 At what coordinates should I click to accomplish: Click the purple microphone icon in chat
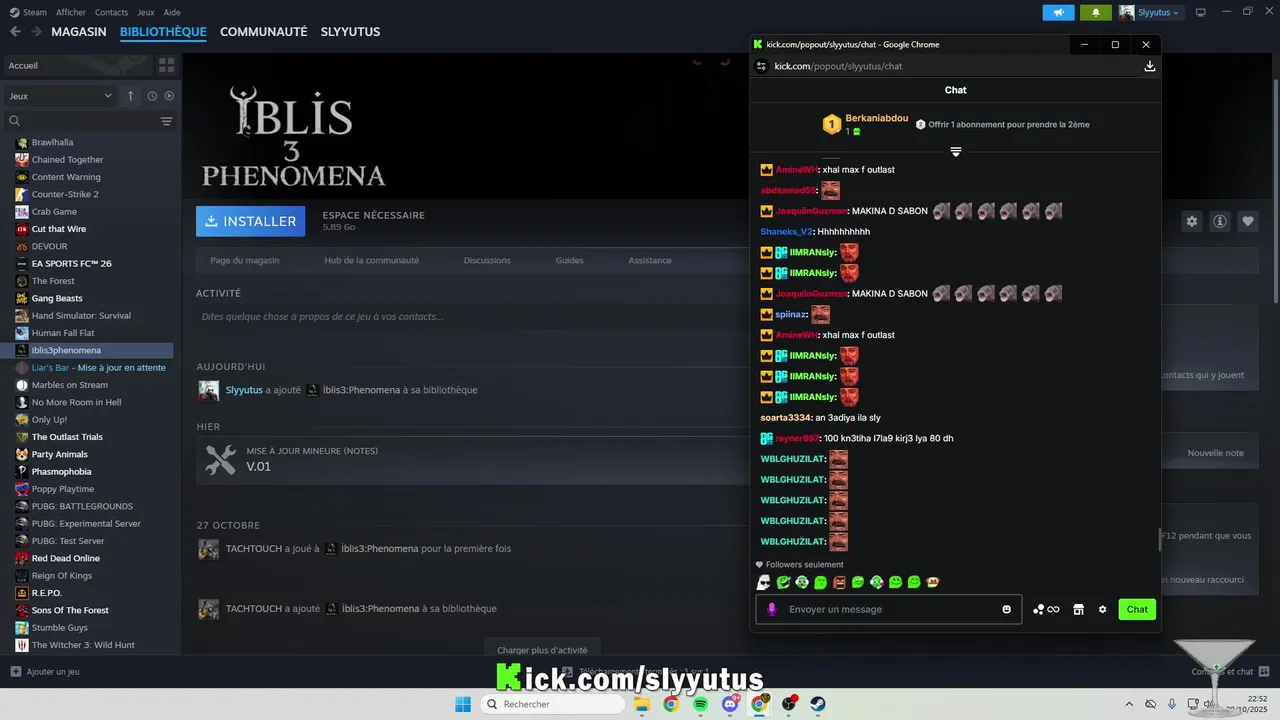pos(771,609)
